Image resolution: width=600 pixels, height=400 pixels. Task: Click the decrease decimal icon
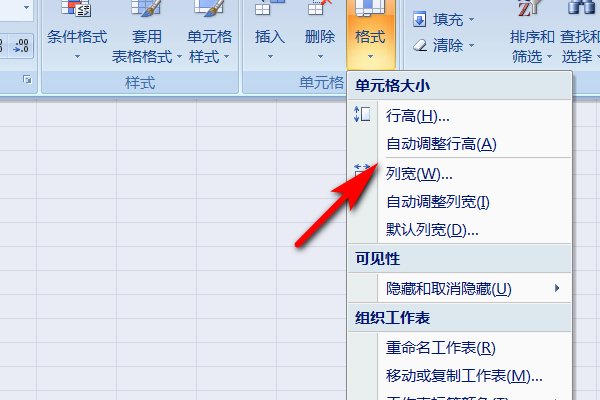point(21,46)
